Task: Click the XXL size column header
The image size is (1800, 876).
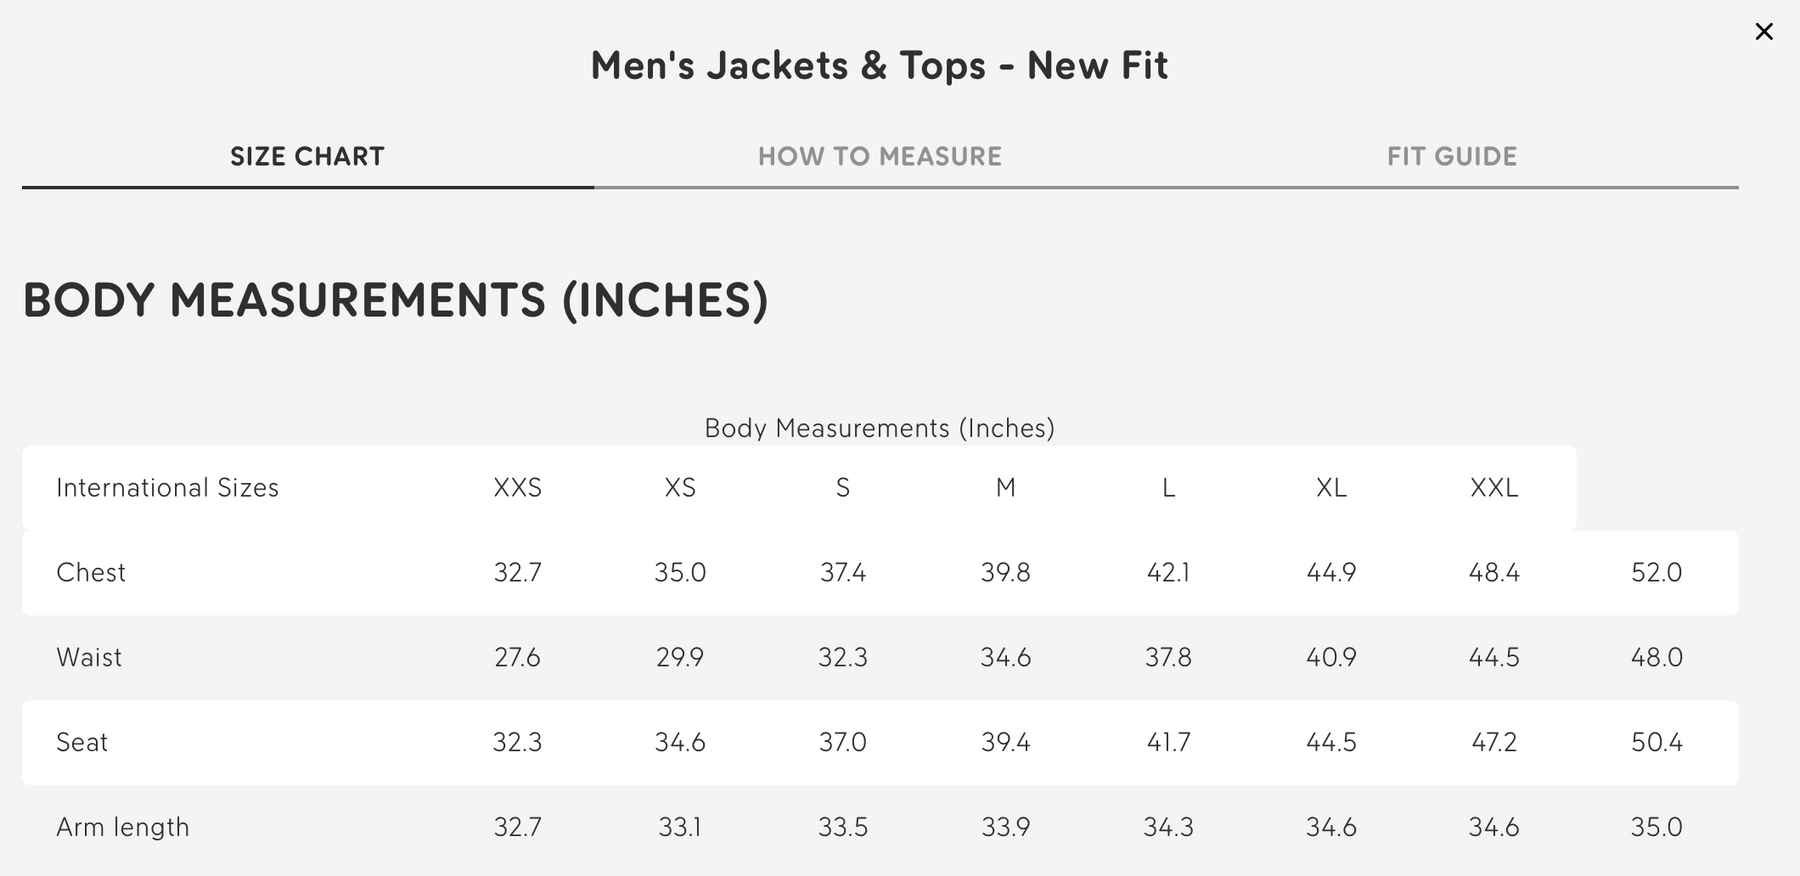Action: [x=1494, y=488]
